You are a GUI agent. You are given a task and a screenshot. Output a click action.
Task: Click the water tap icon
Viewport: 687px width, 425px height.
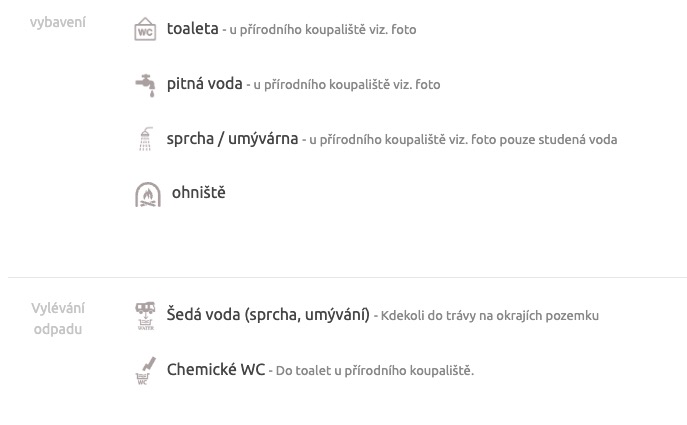(145, 85)
